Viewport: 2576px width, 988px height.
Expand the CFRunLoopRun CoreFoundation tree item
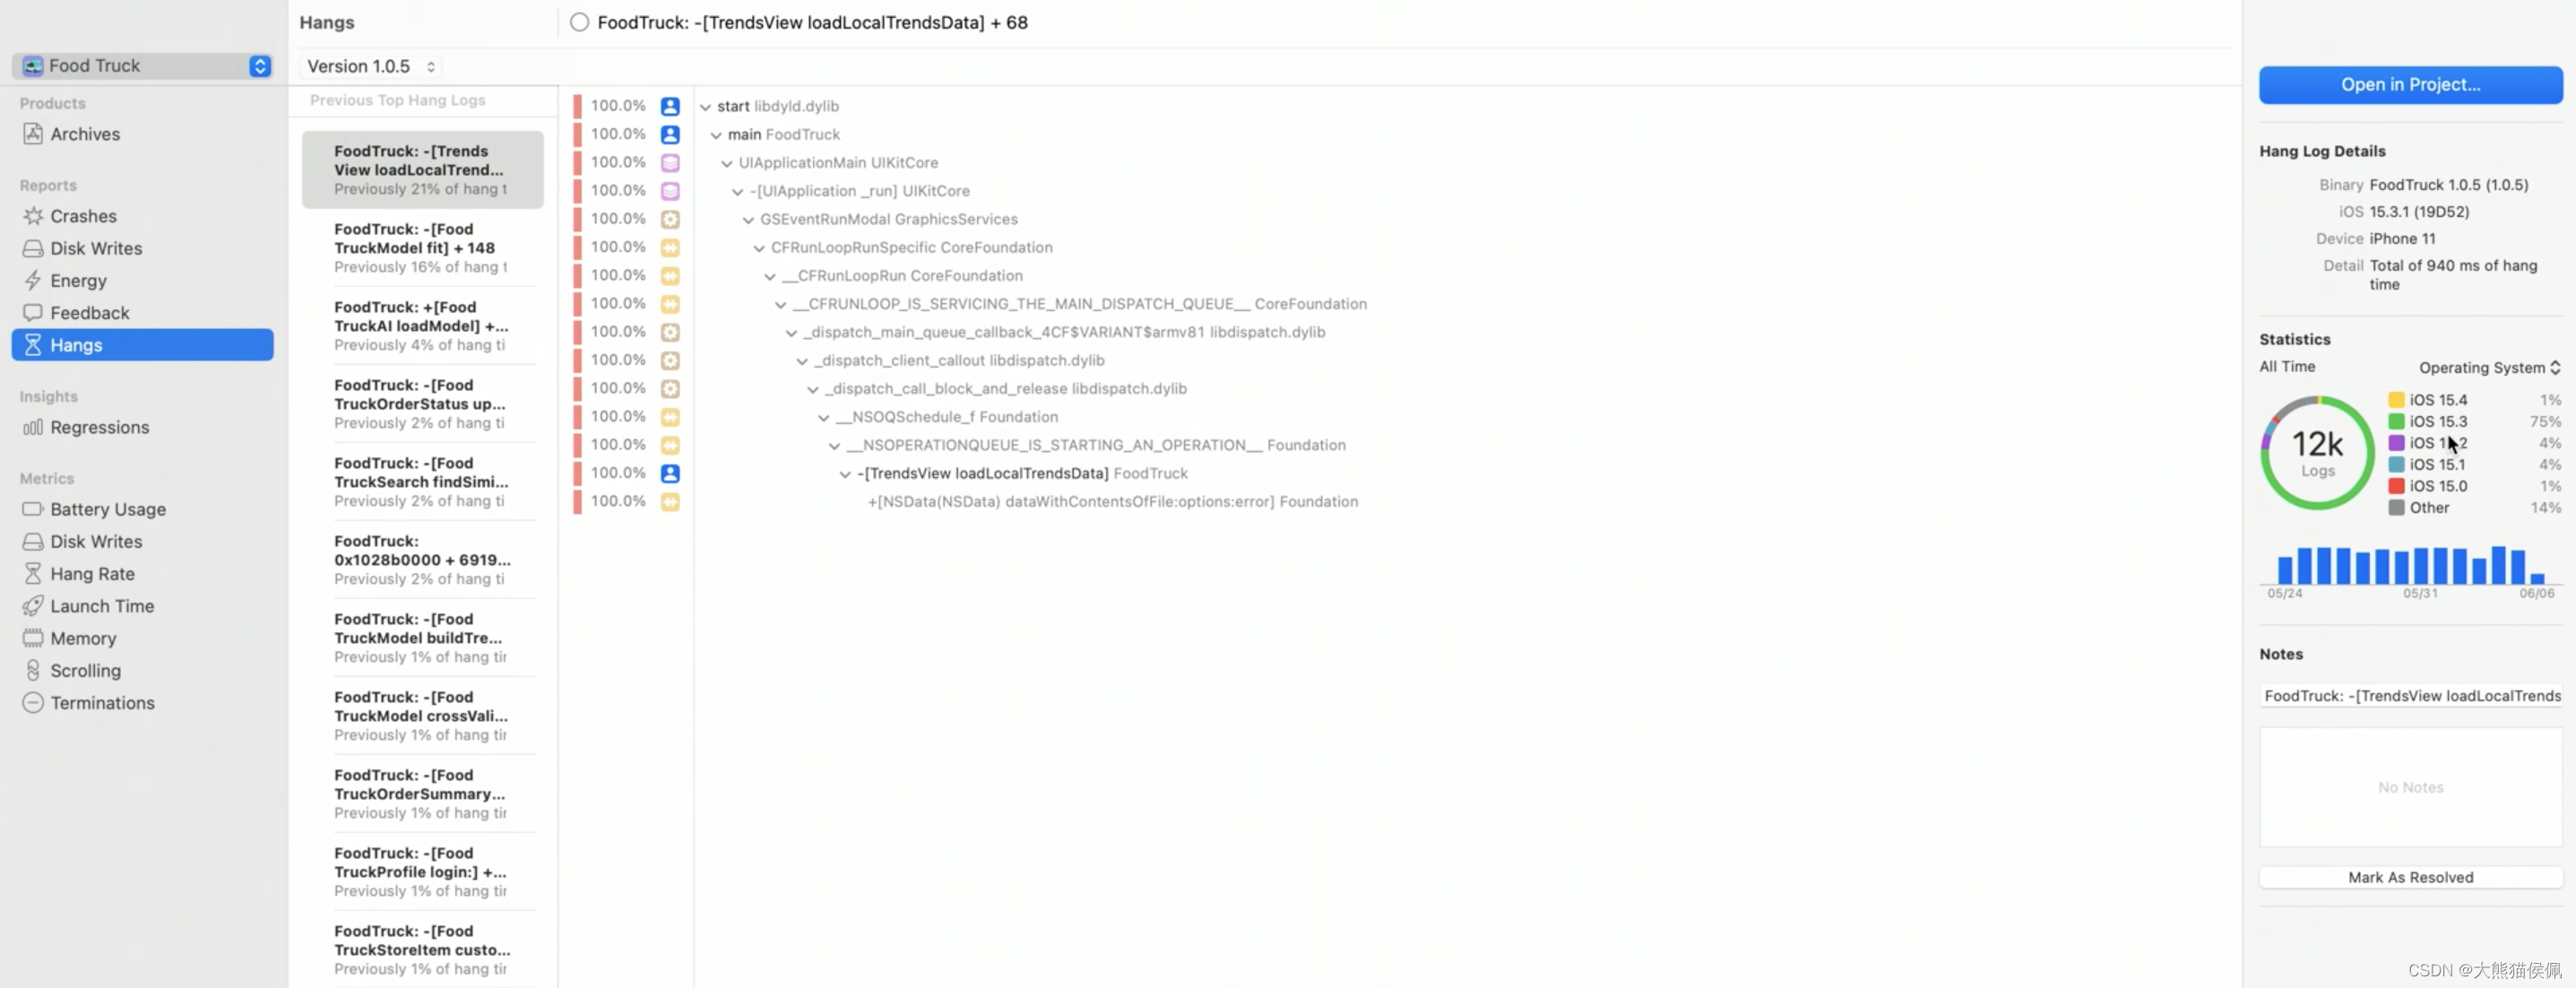(767, 276)
